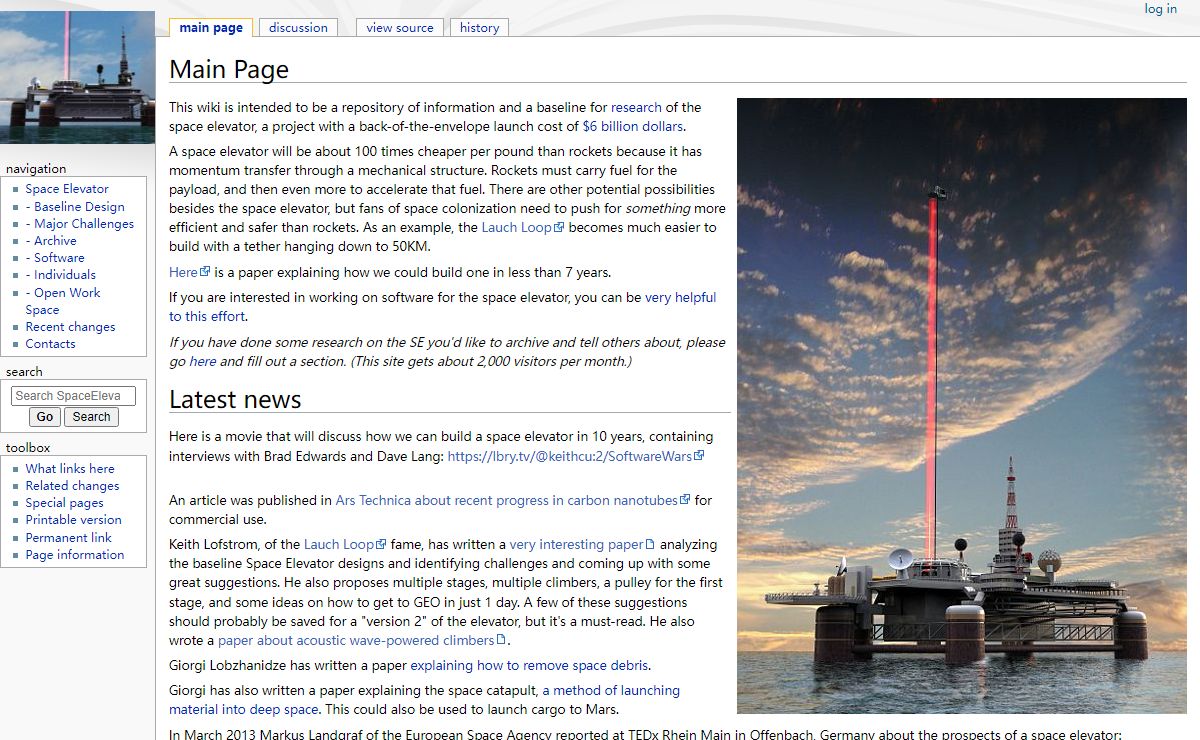The height and width of the screenshot is (740, 1200).
Task: Open the history tab
Action: [479, 28]
